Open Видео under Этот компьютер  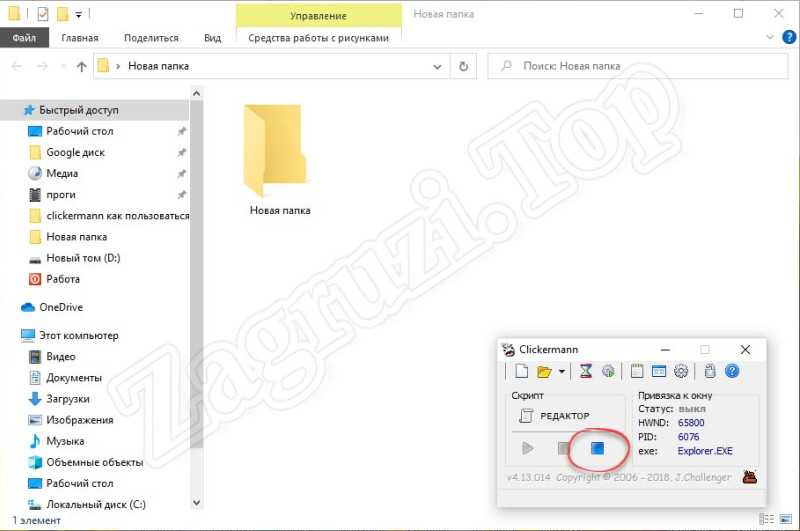[61, 357]
